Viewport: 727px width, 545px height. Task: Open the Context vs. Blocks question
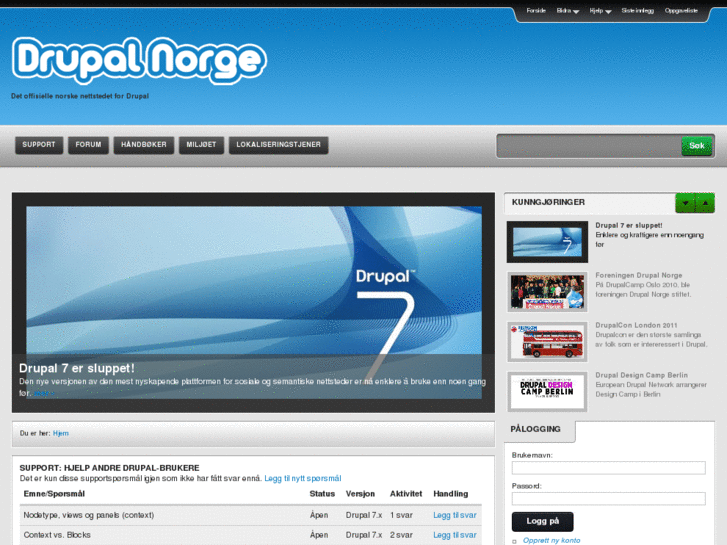click(x=57, y=535)
